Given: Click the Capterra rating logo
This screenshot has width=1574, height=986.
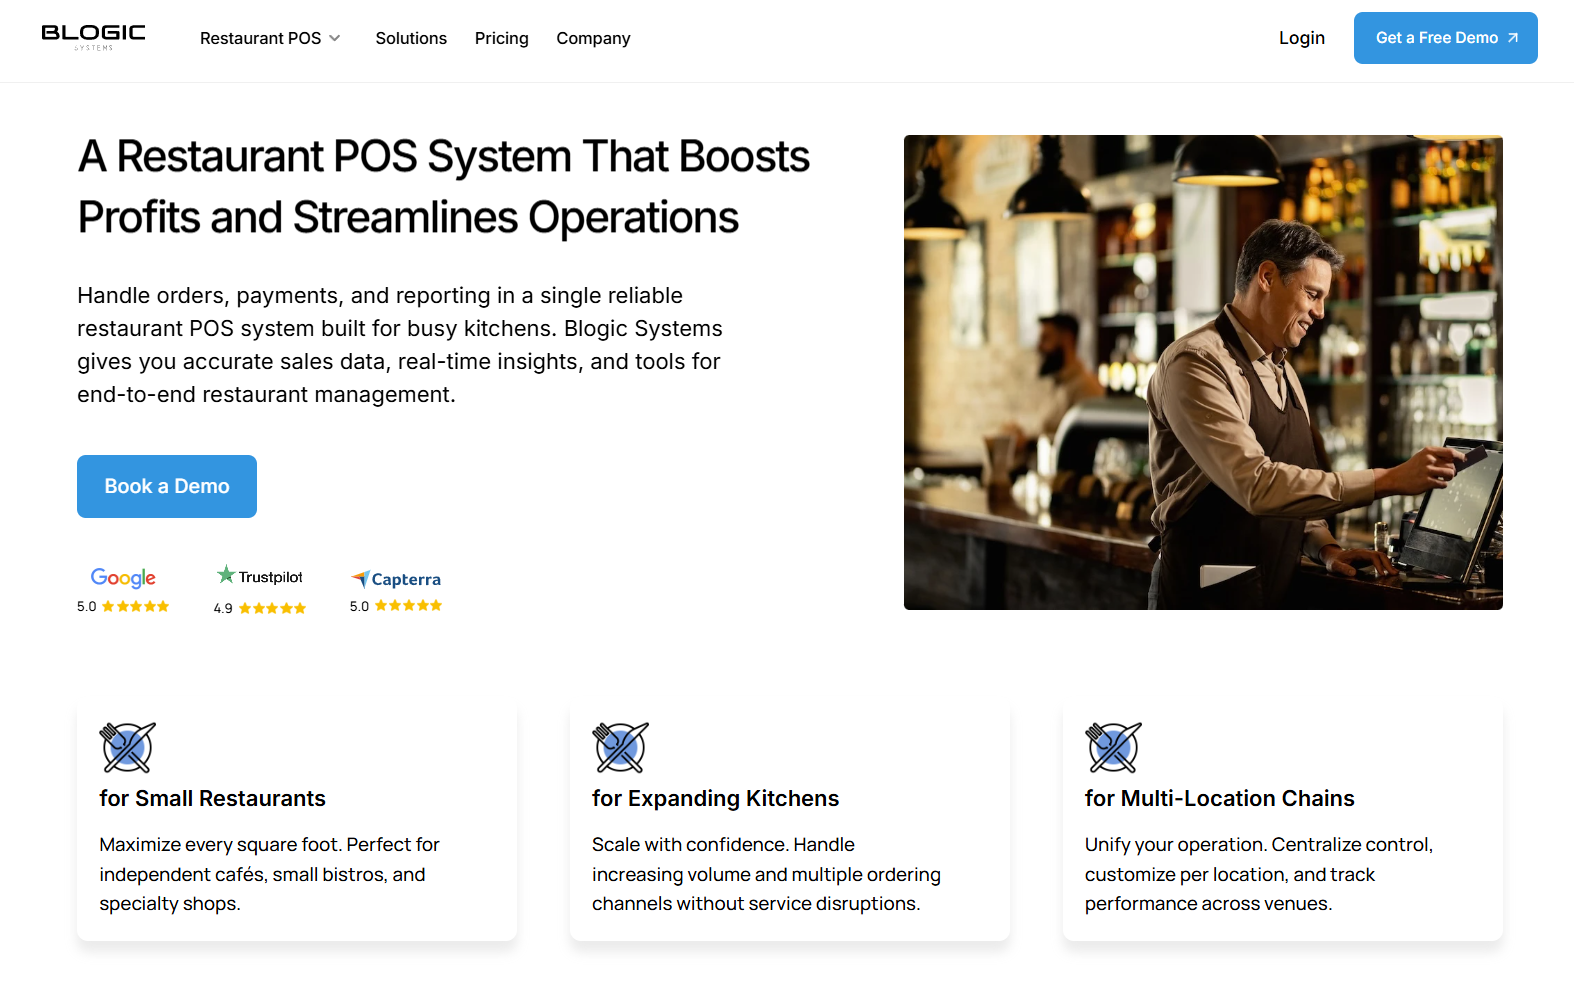Looking at the screenshot, I should coord(396,579).
